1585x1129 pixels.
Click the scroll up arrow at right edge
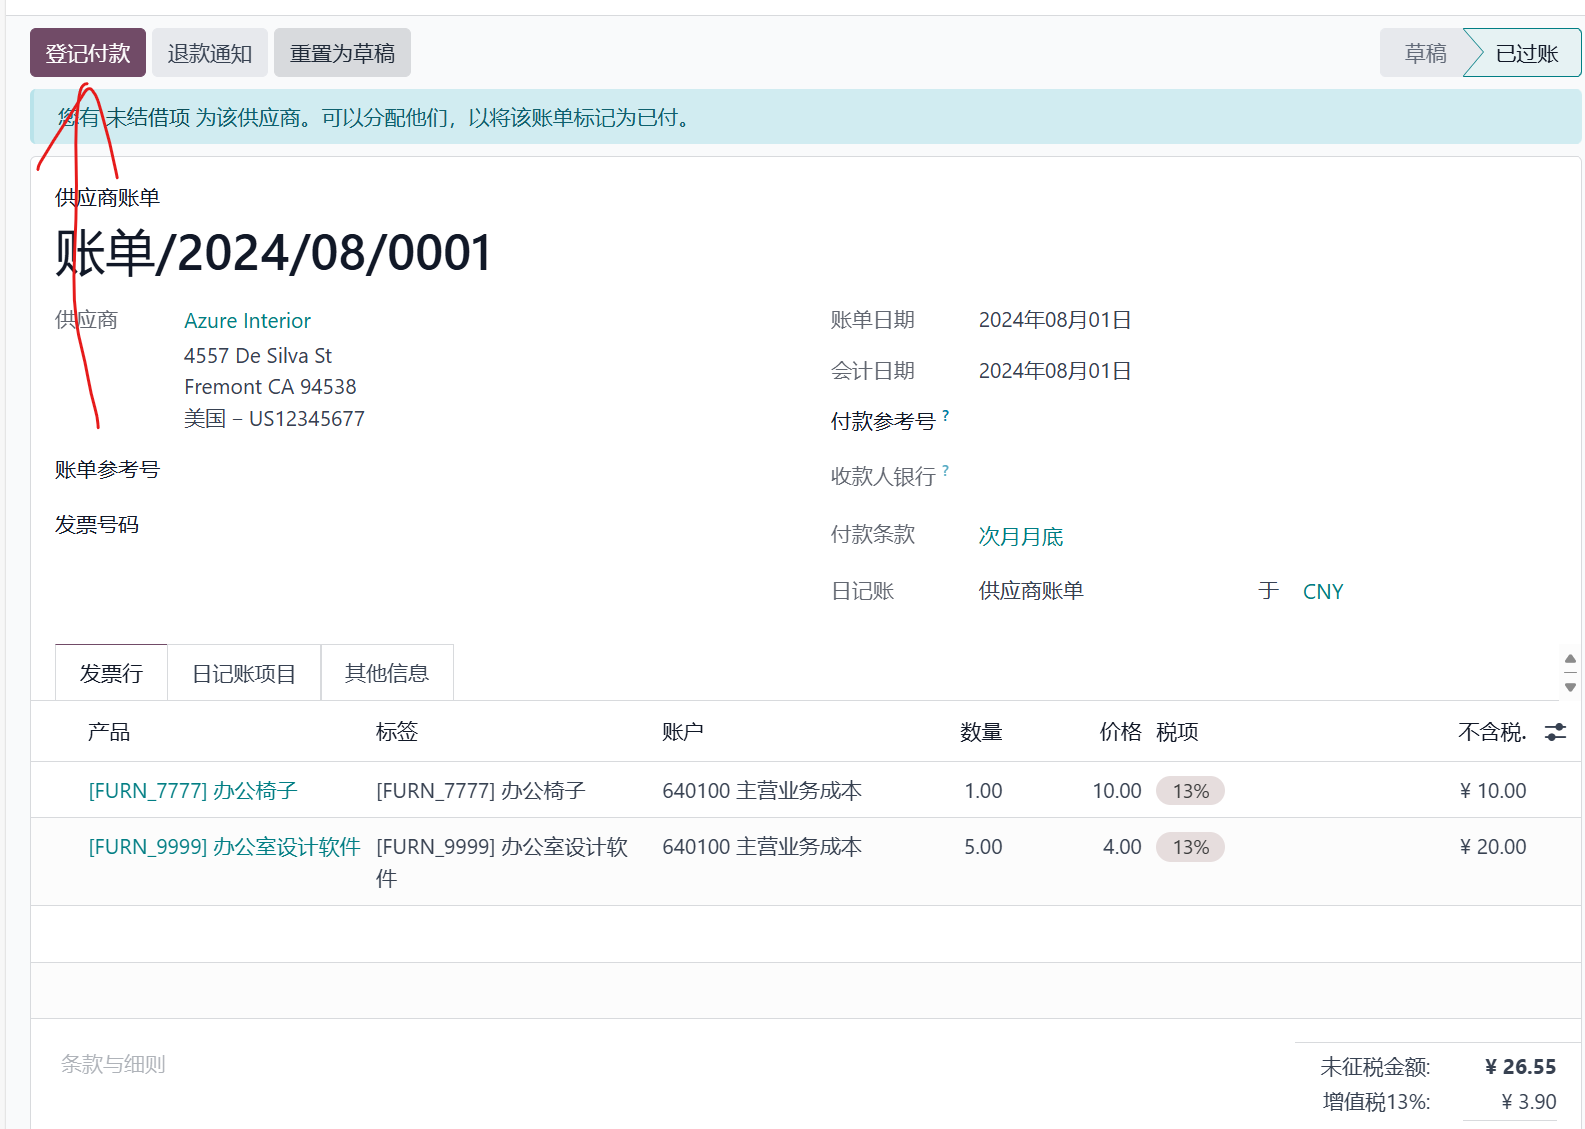(x=1570, y=659)
